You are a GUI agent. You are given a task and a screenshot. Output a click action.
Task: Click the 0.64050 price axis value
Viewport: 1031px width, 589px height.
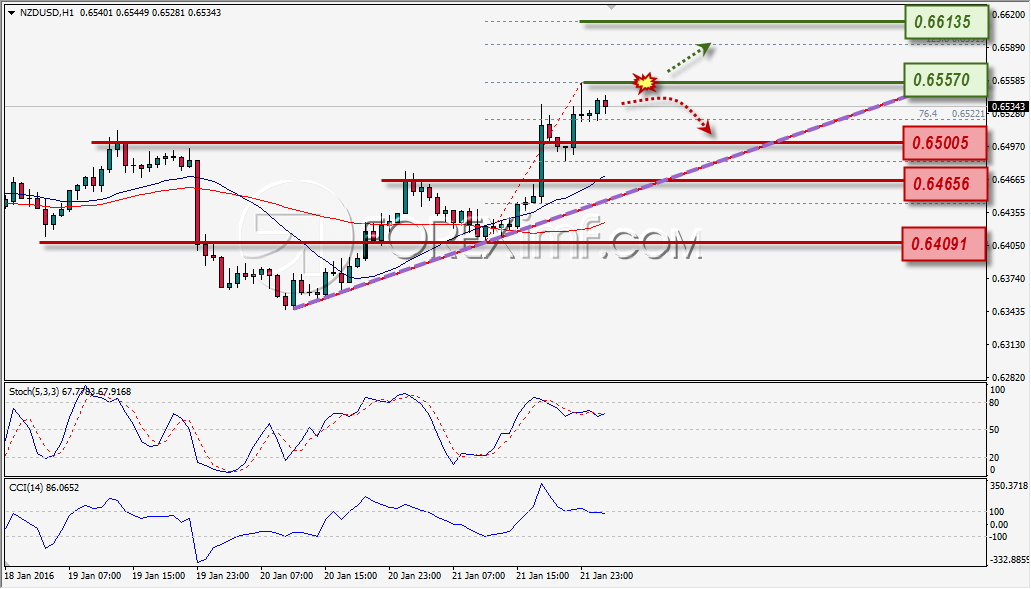[x=1008, y=245]
